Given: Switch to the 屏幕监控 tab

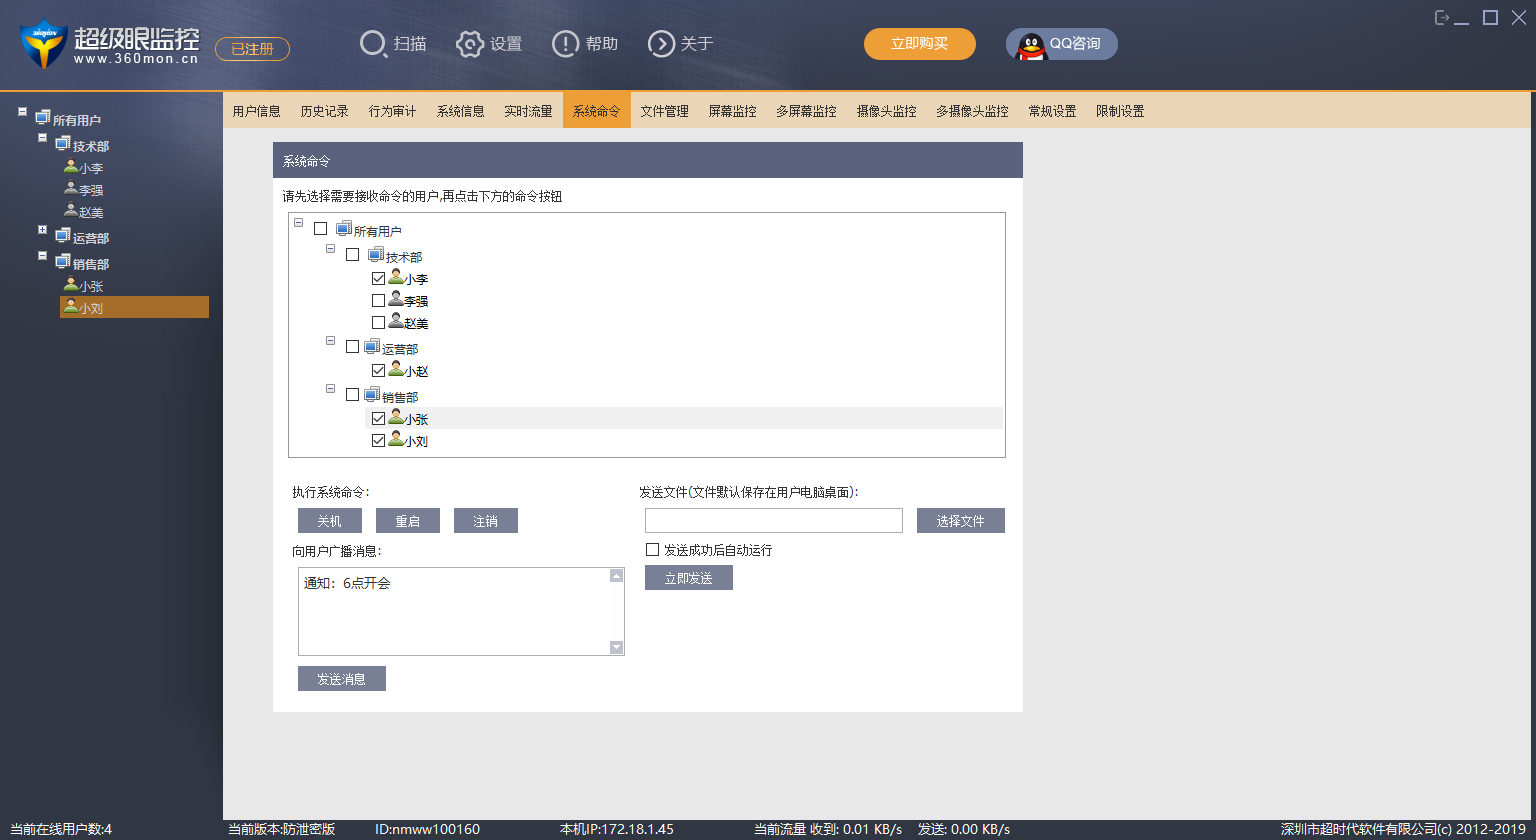Looking at the screenshot, I should click(732, 111).
